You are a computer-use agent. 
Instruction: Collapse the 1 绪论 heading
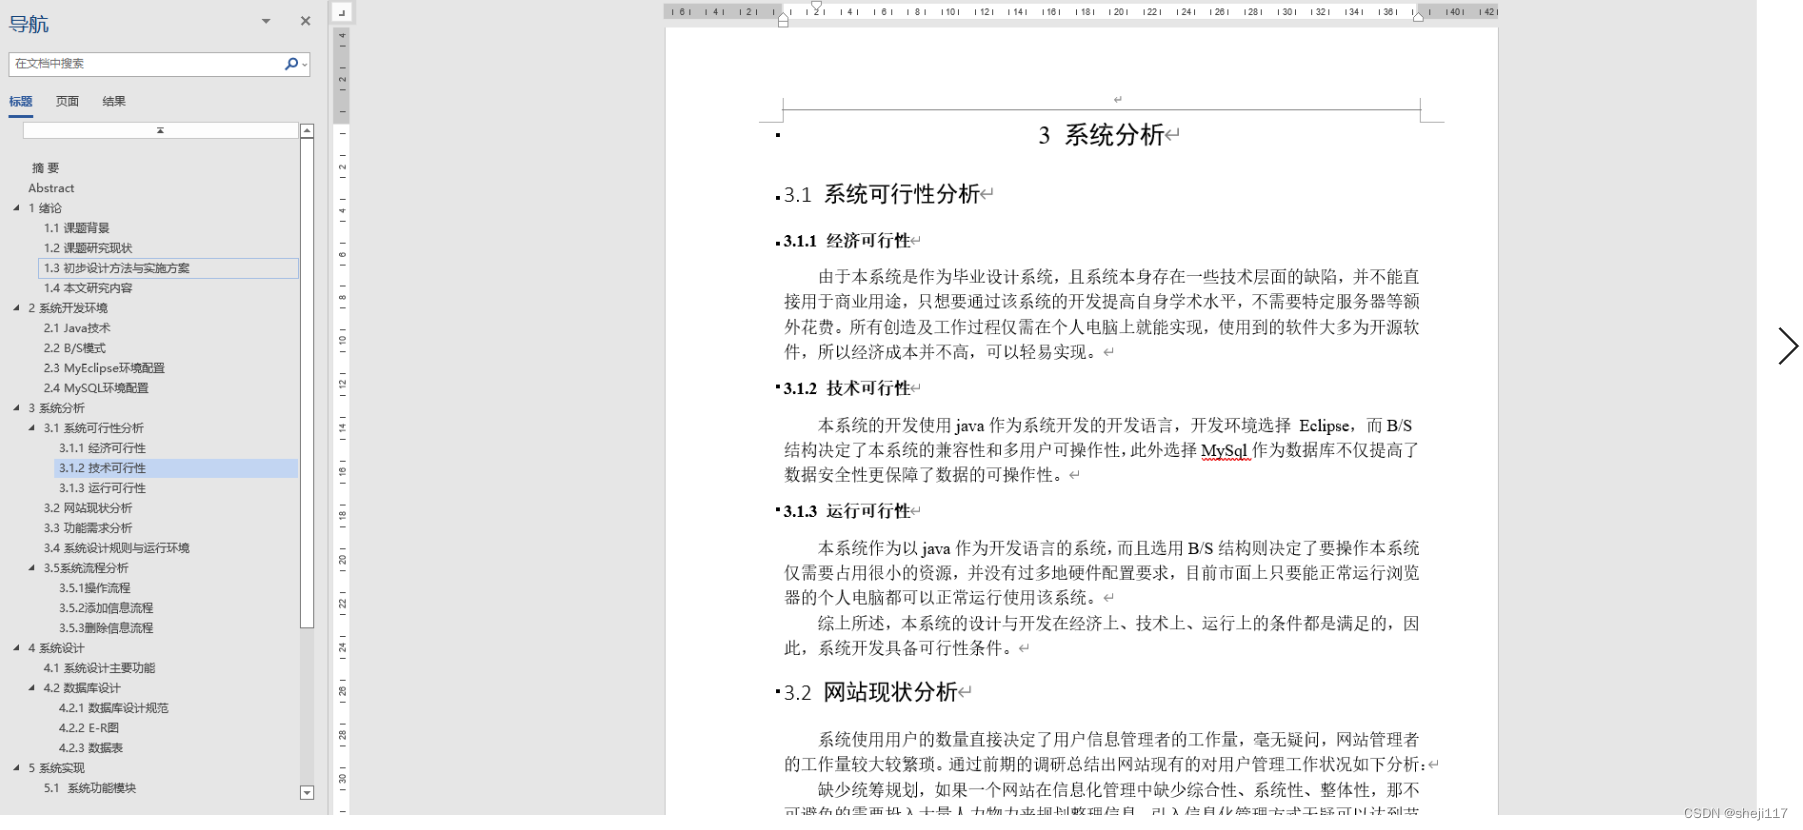(17, 208)
